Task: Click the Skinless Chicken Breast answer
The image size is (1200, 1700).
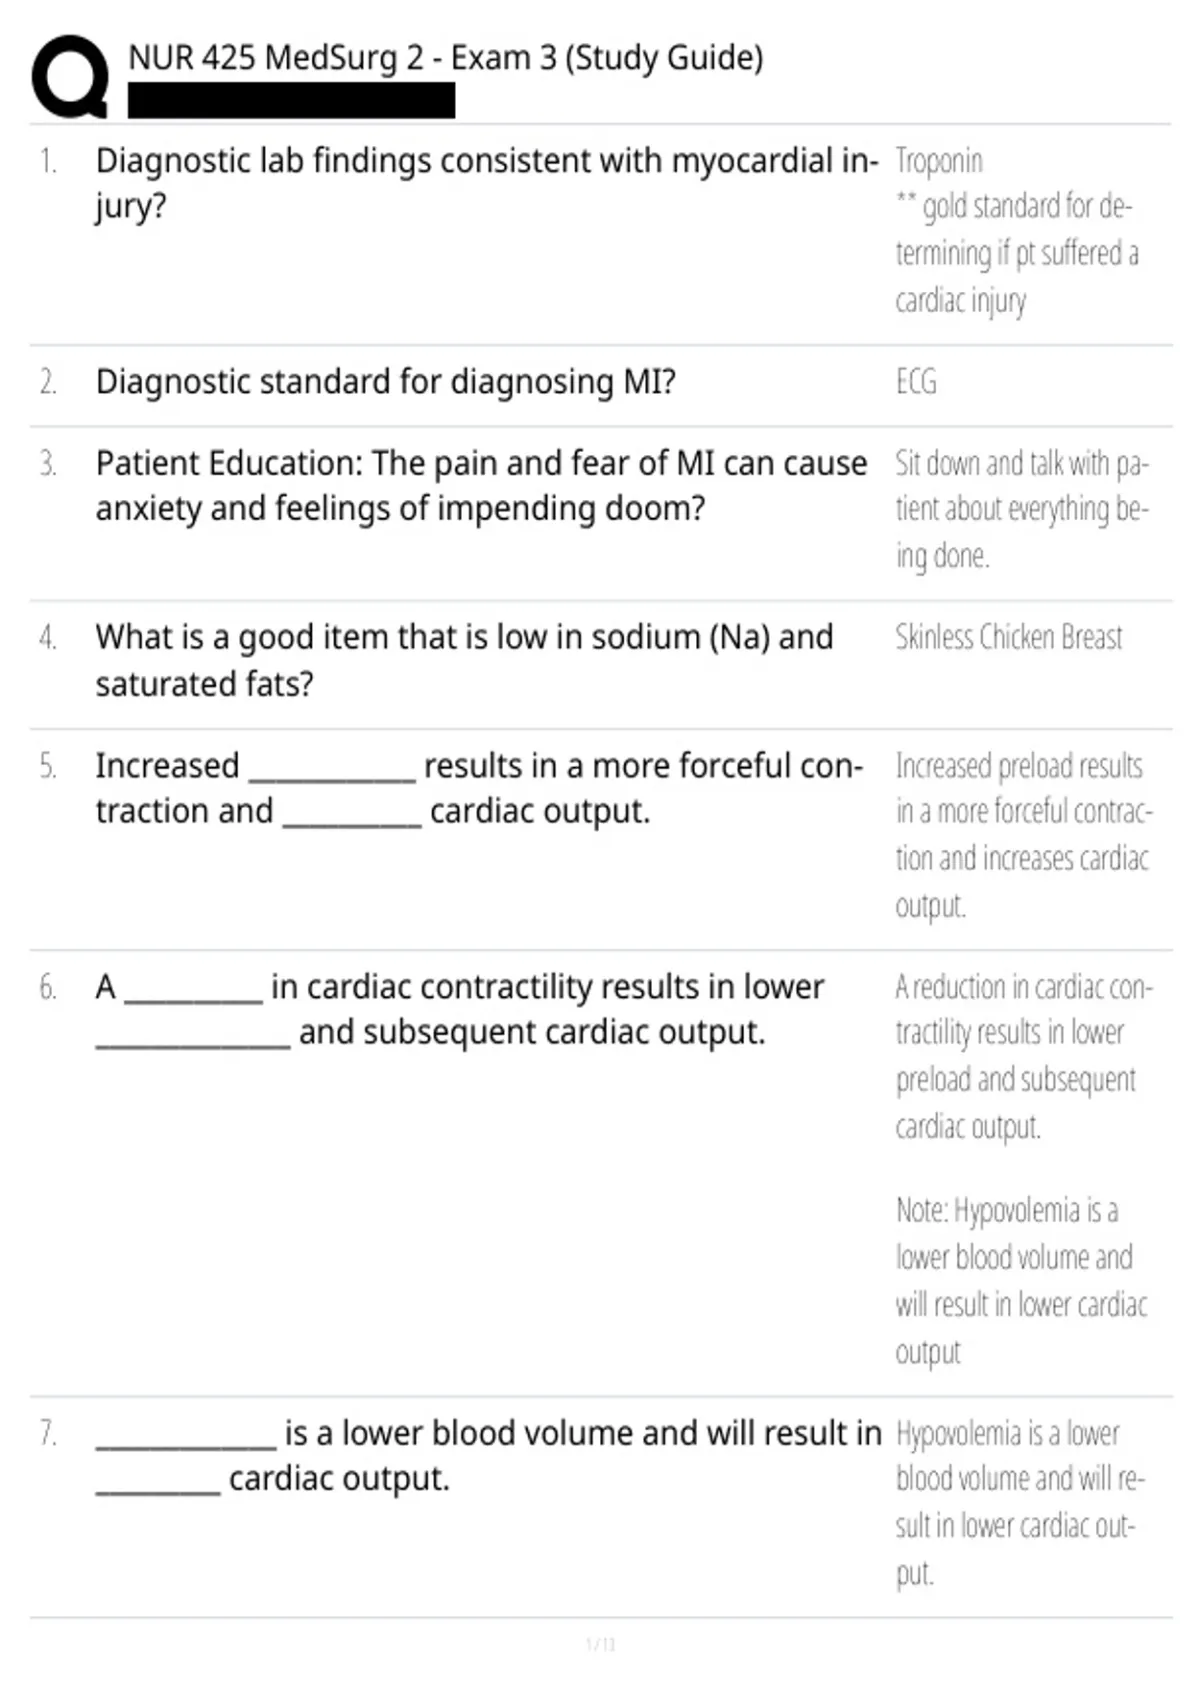Action: [1008, 637]
